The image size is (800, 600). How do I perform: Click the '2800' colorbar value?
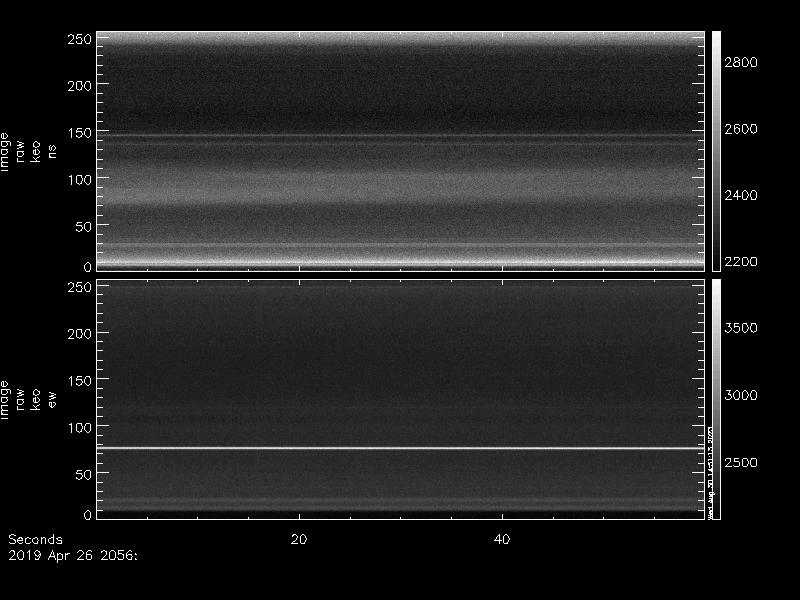point(741,62)
